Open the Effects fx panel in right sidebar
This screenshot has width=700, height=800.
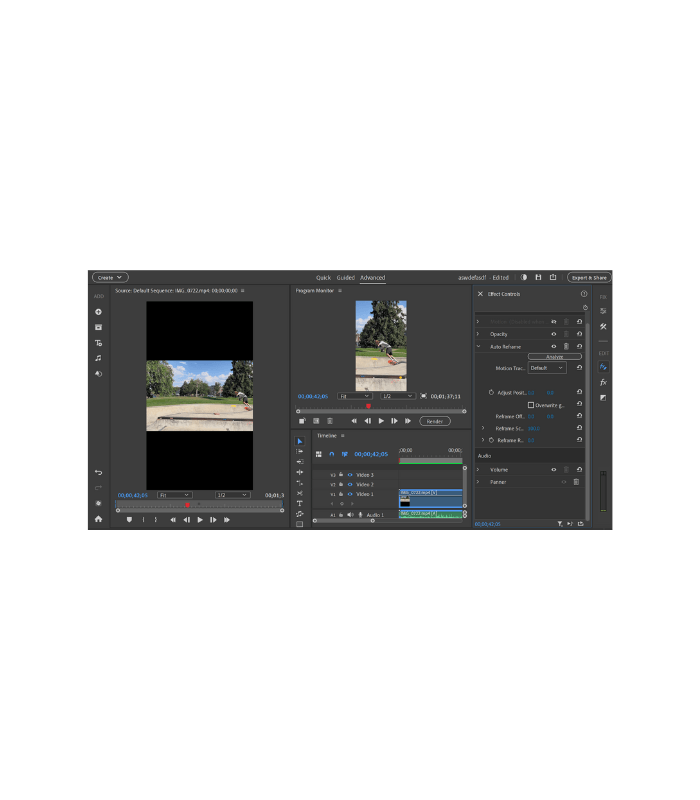tap(603, 382)
